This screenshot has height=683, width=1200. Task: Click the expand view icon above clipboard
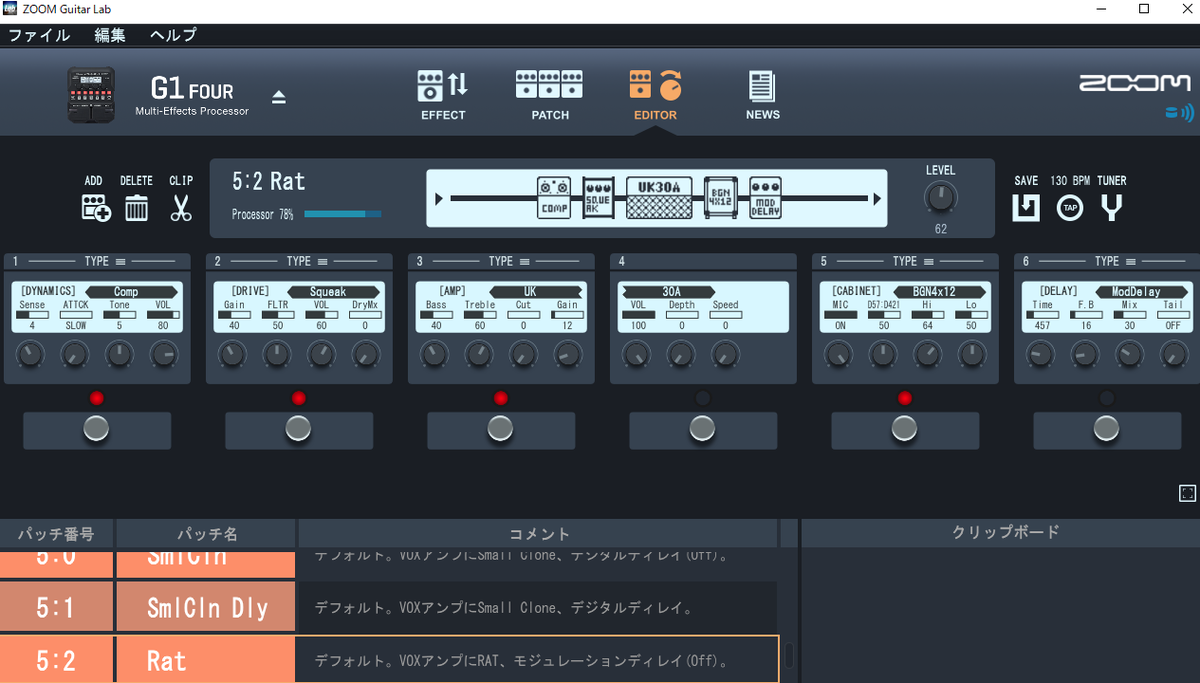(x=1187, y=493)
